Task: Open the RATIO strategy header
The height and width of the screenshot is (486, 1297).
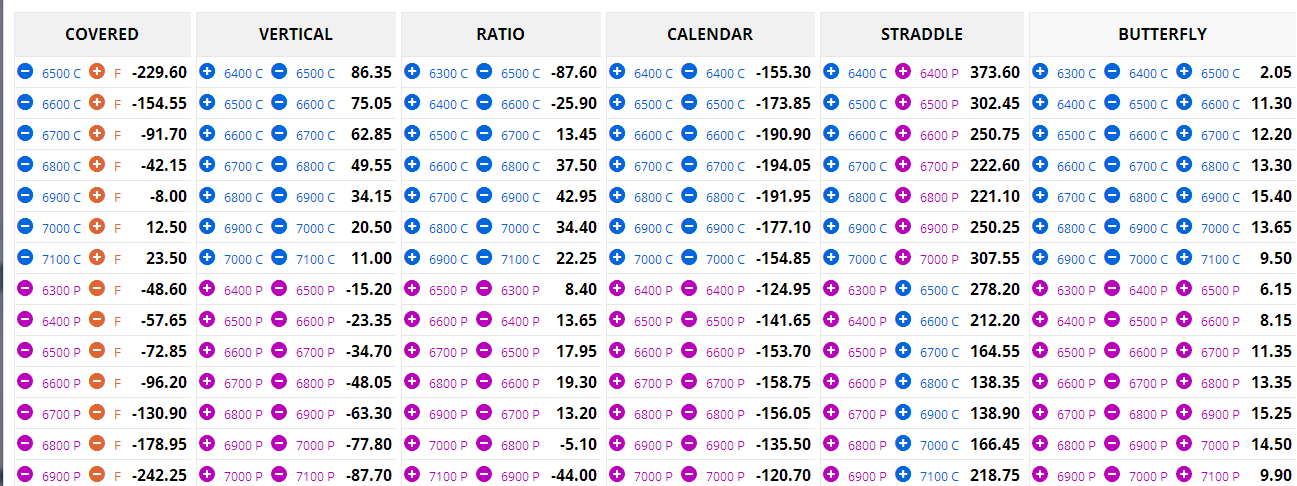Action: pos(501,34)
